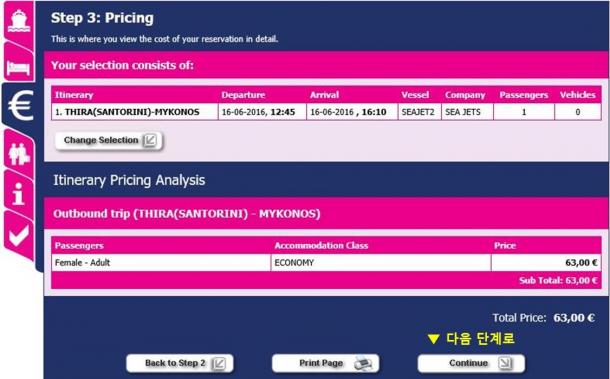Open the information step icon
The width and height of the screenshot is (610, 379).
click(19, 193)
